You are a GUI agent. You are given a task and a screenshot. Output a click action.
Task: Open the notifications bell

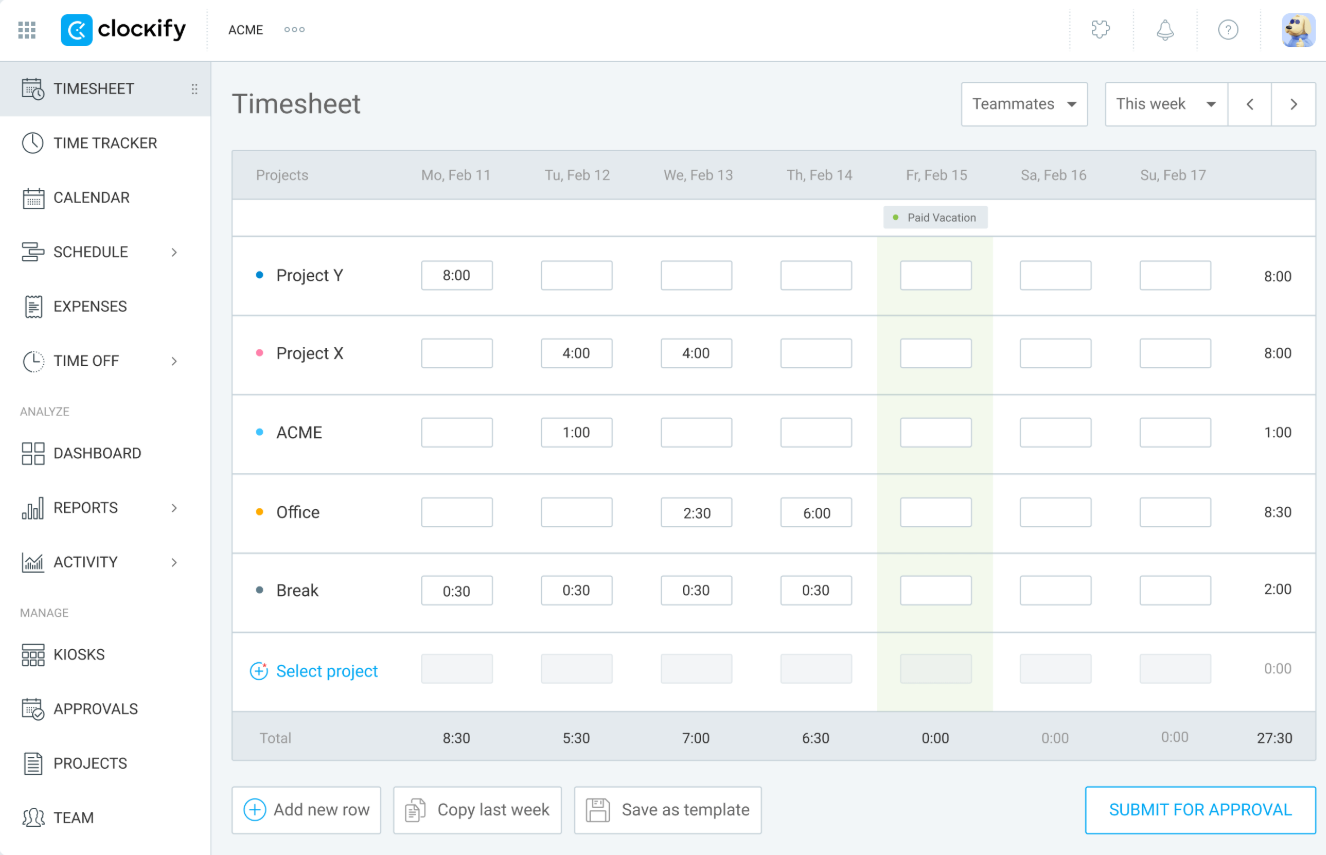pos(1165,30)
